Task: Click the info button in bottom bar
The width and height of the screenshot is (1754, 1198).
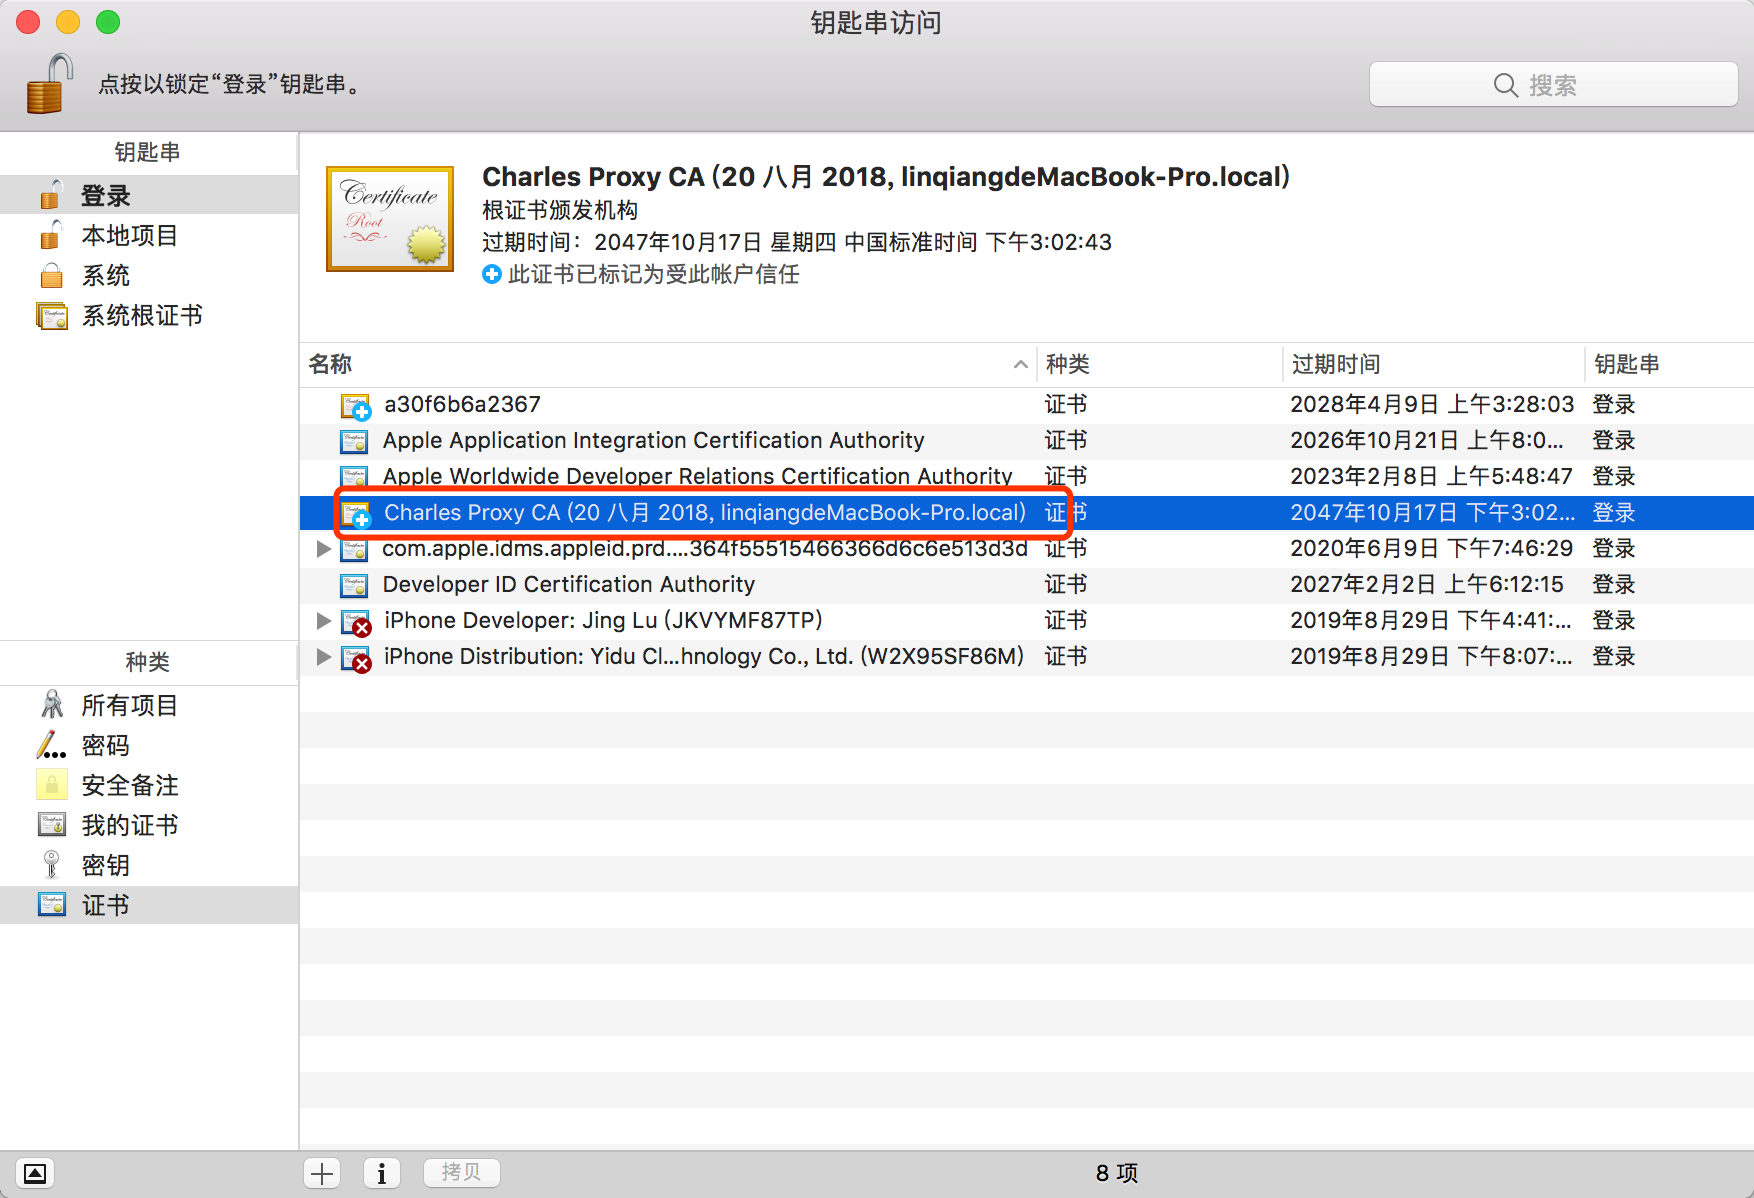Action: pyautogui.click(x=382, y=1173)
